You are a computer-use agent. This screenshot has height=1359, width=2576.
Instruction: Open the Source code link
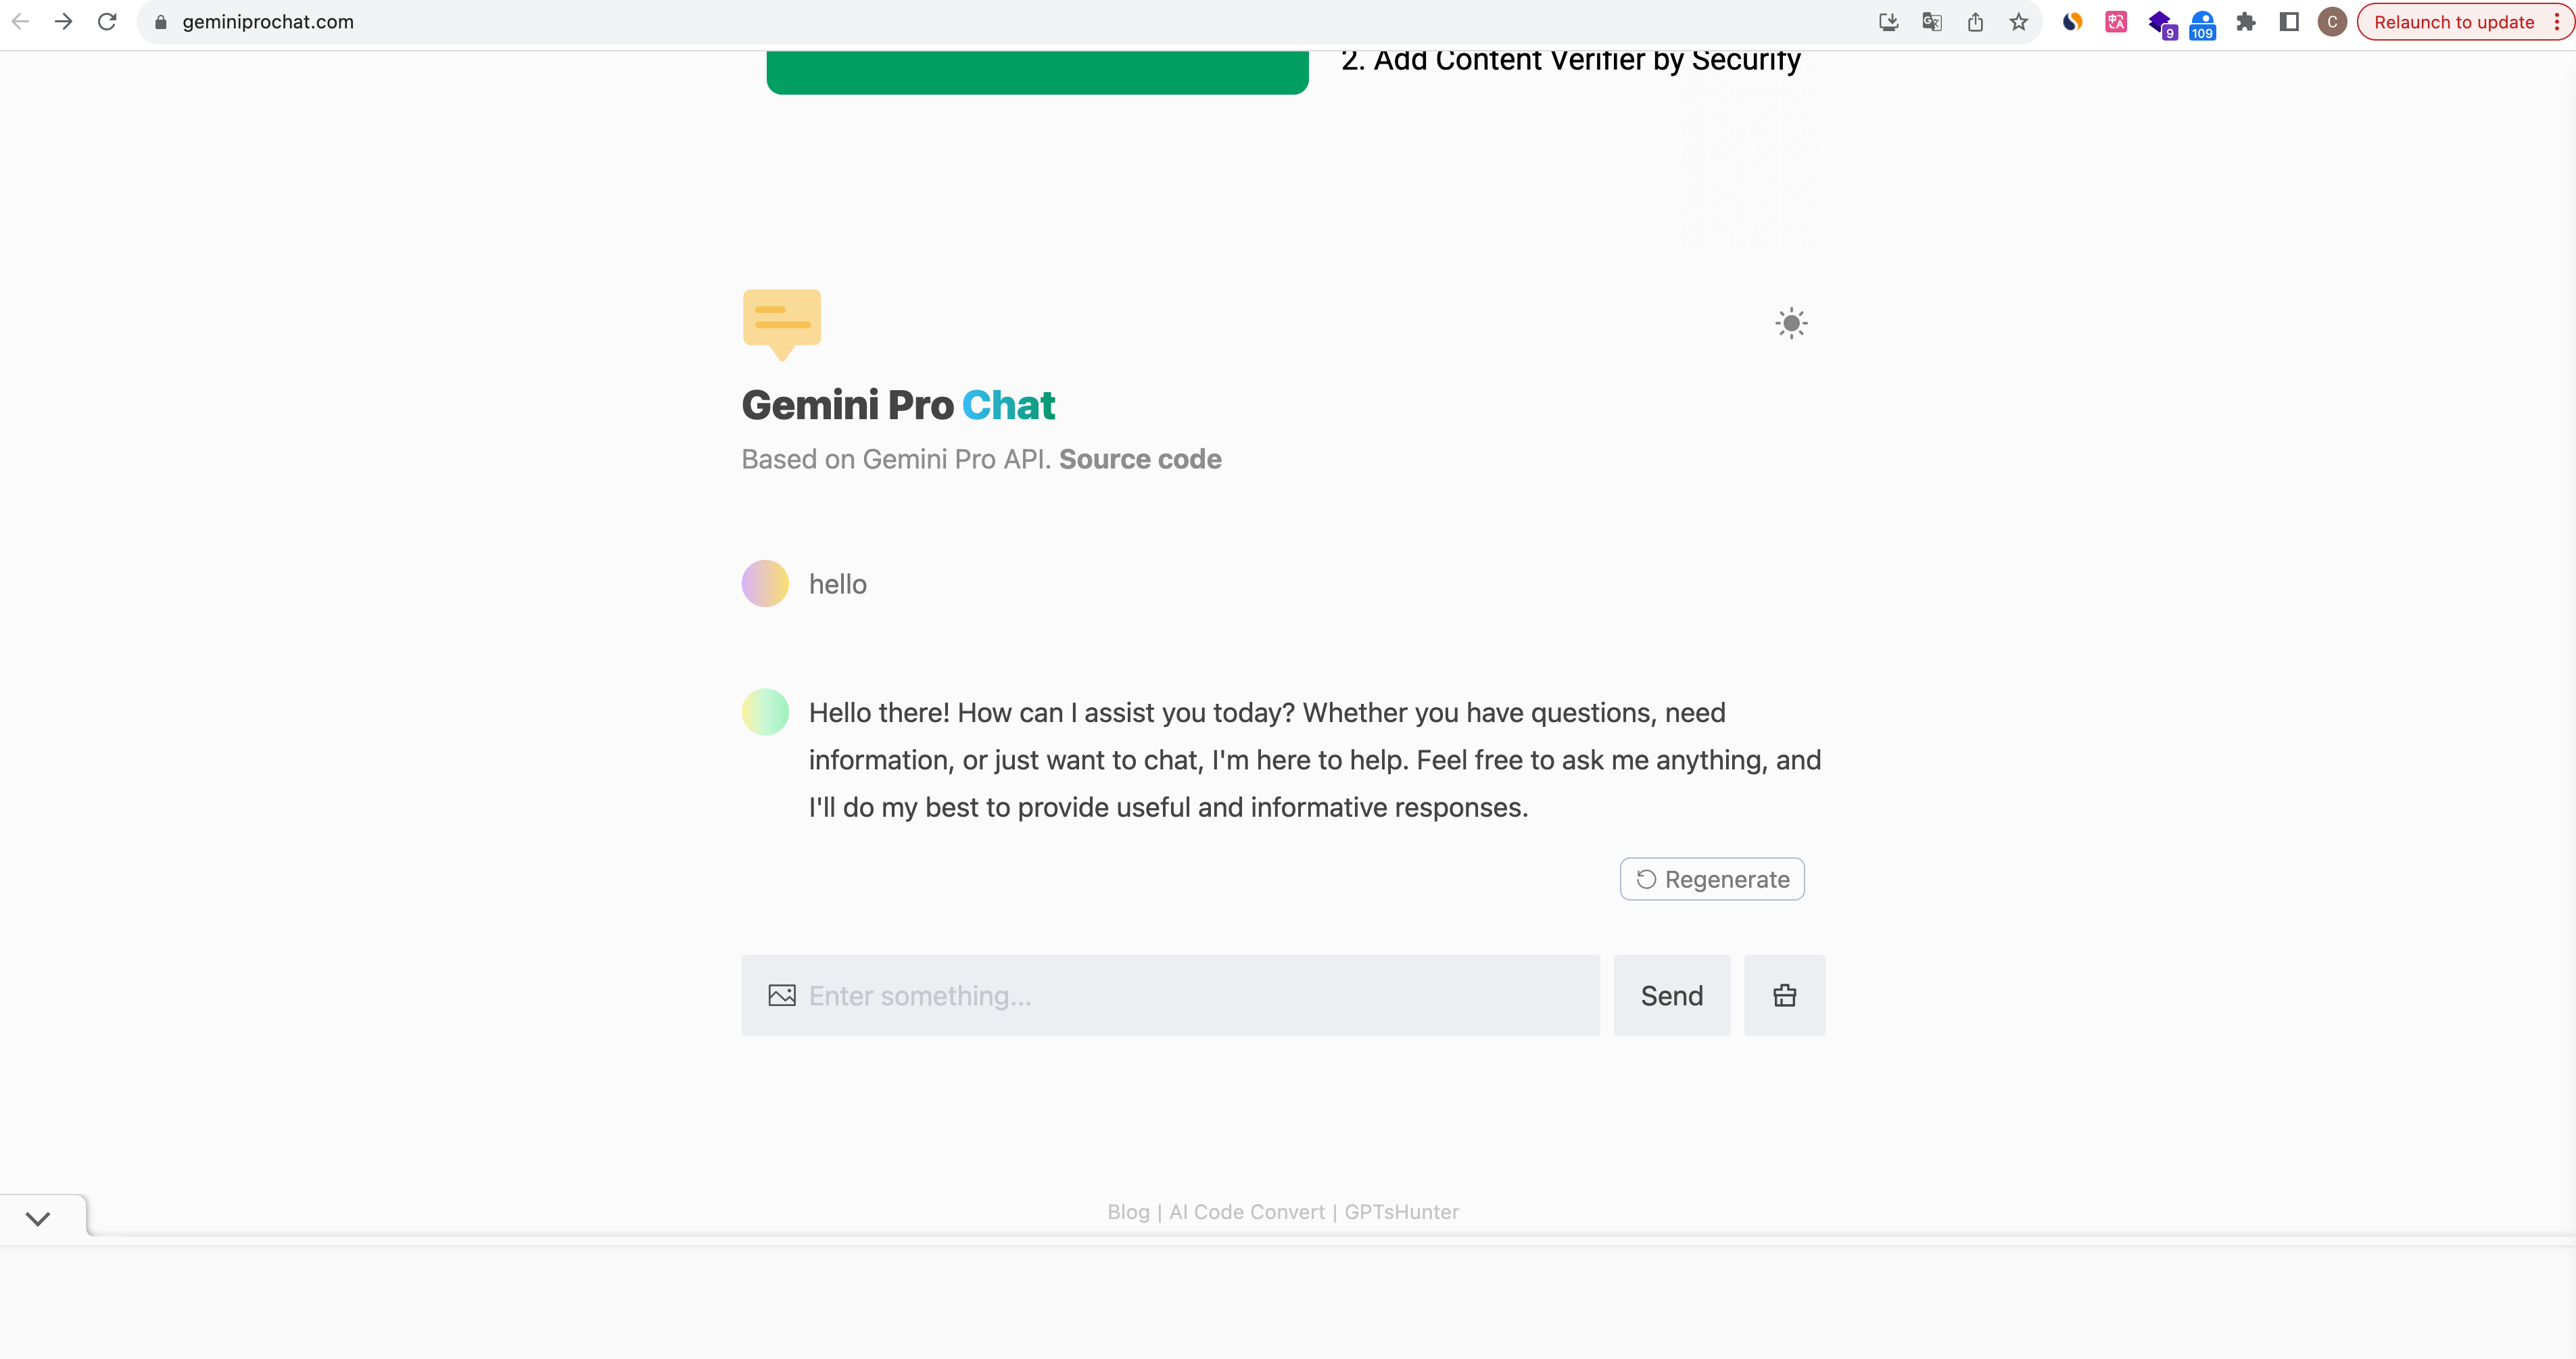1140,459
